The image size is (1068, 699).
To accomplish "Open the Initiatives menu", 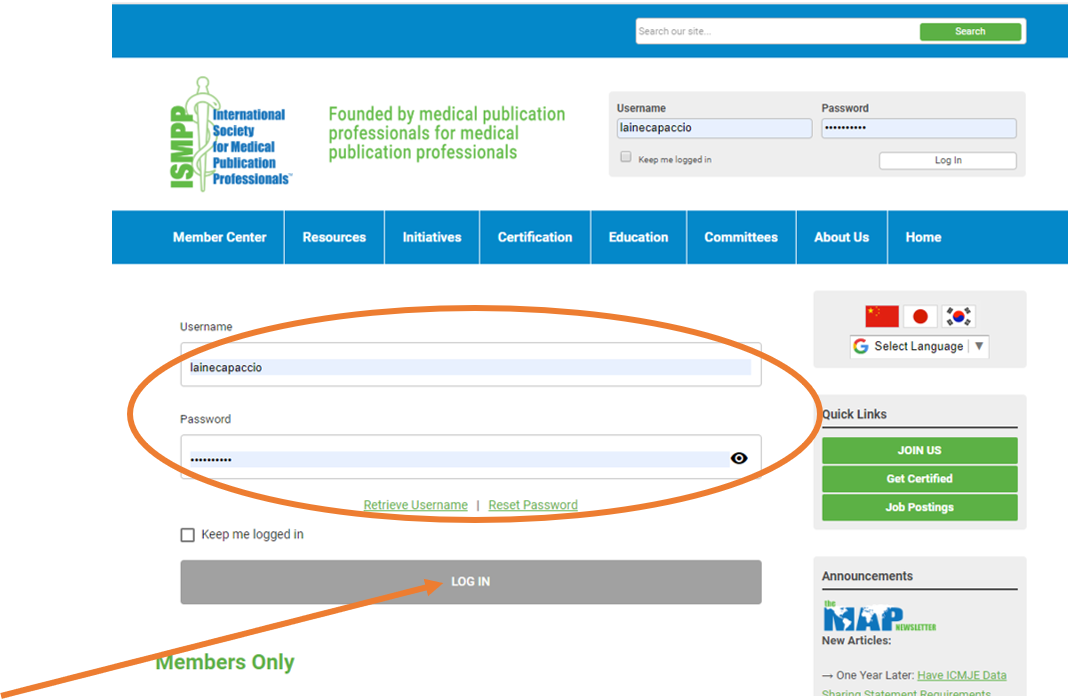I will click(x=432, y=237).
